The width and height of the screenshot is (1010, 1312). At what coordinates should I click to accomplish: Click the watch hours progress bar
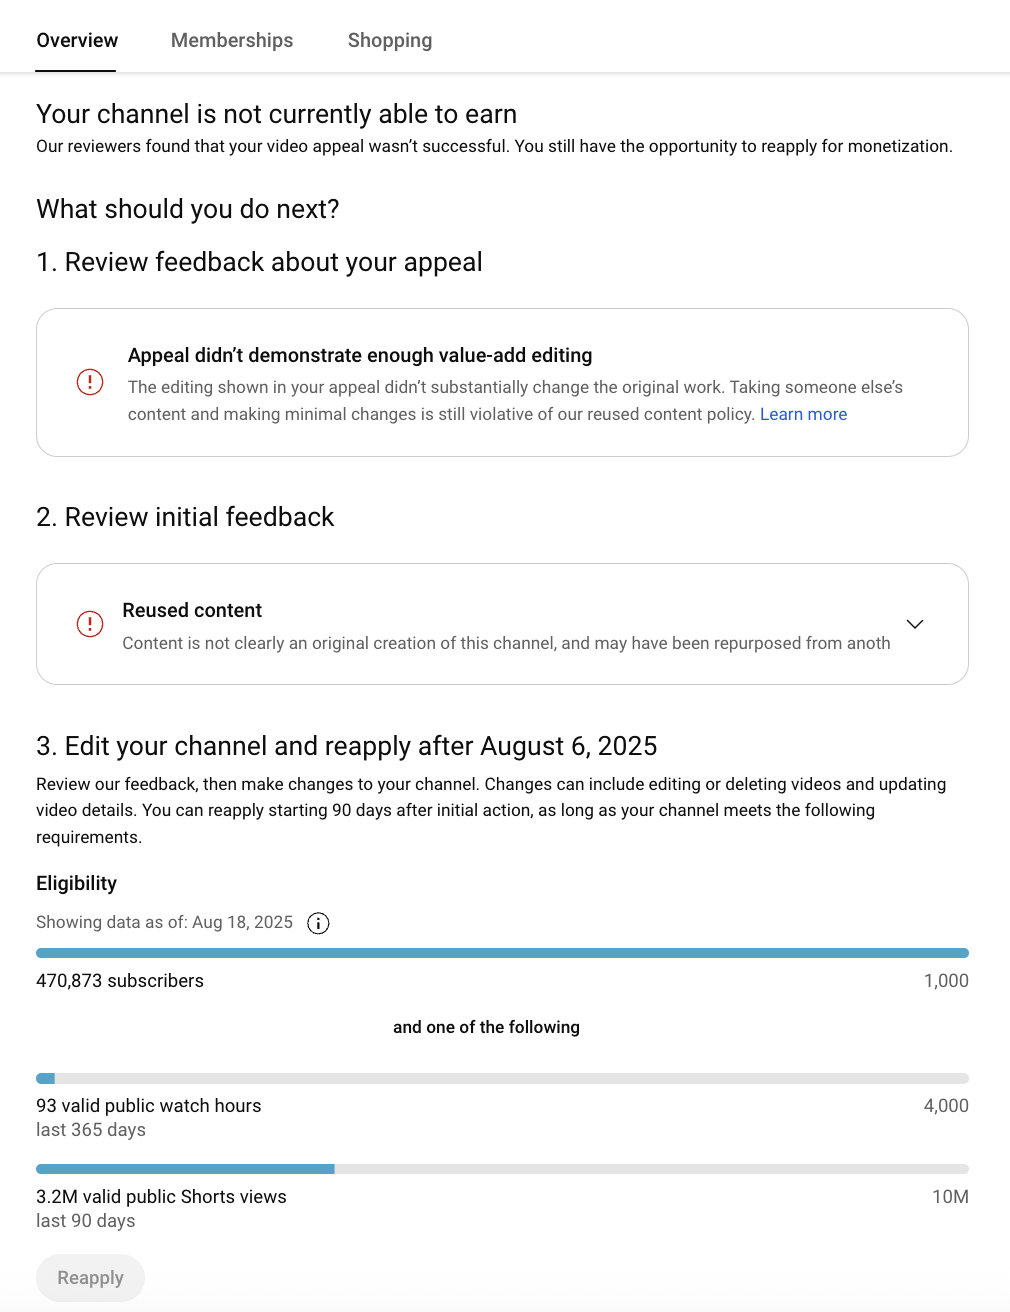pos(502,1078)
